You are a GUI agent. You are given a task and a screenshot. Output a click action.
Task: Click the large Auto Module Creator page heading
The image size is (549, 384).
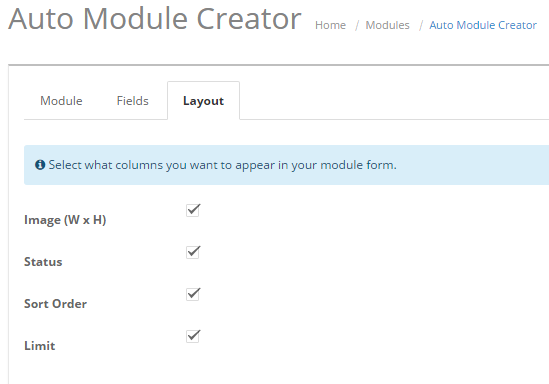pyautogui.click(x=155, y=19)
